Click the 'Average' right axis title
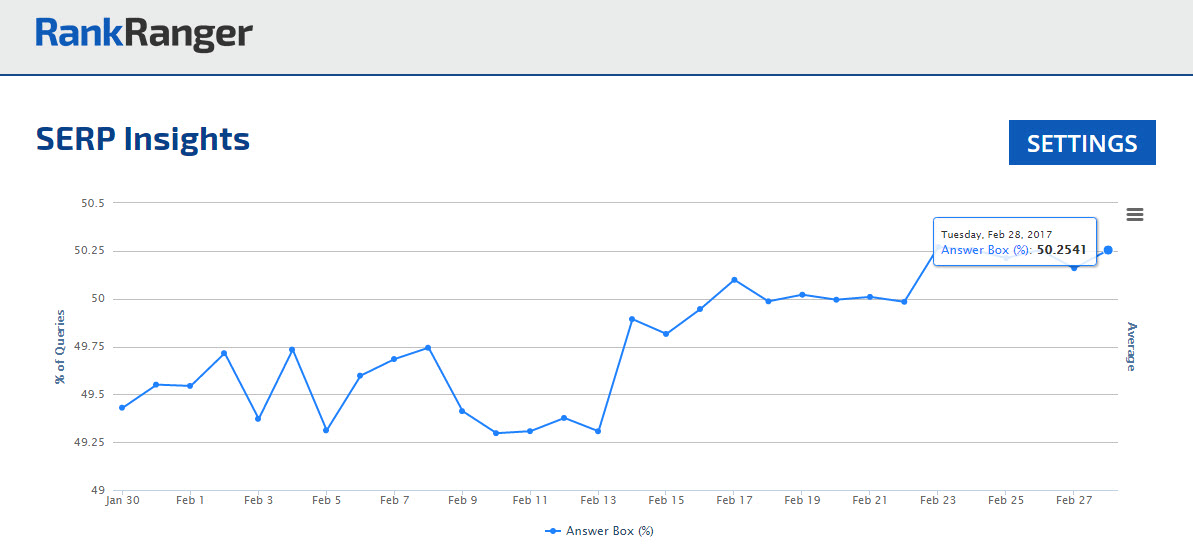1193x556 pixels. pos(1132,346)
